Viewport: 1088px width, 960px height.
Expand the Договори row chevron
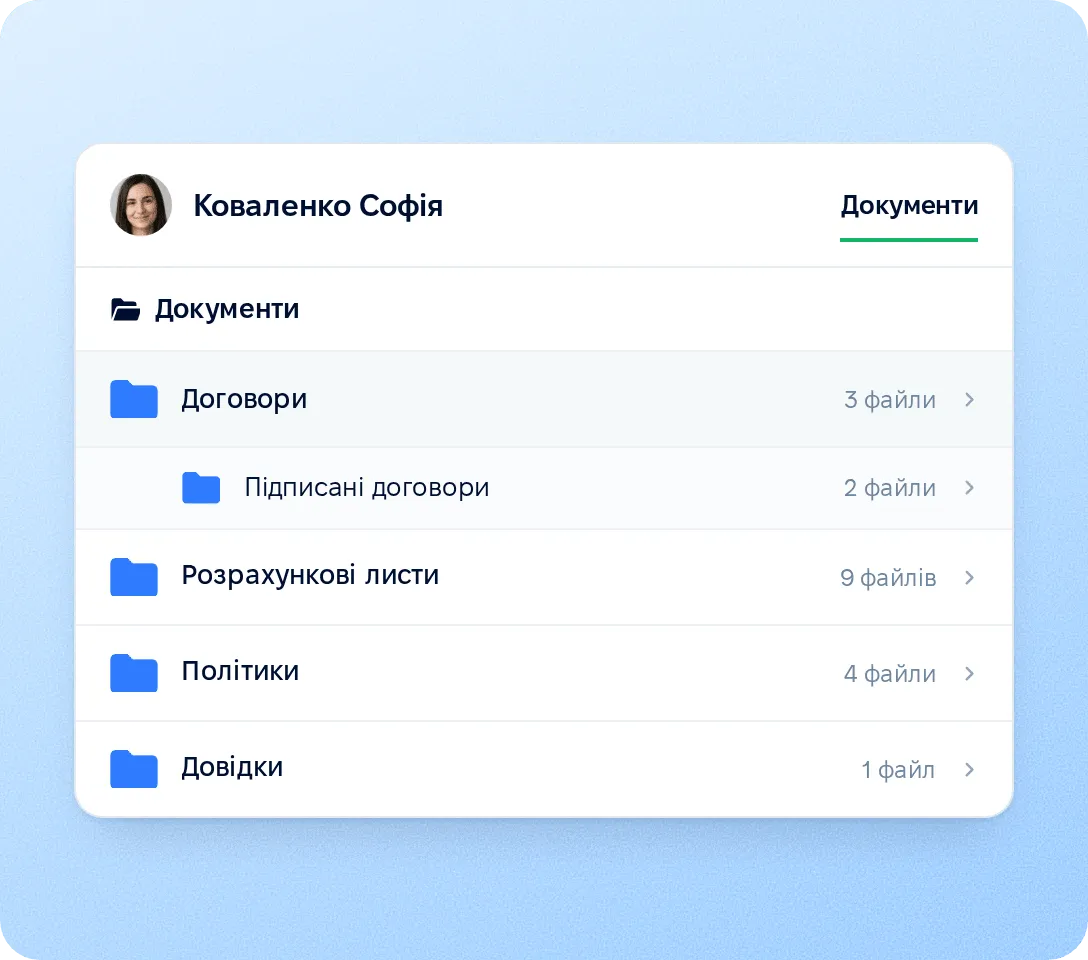coord(969,400)
